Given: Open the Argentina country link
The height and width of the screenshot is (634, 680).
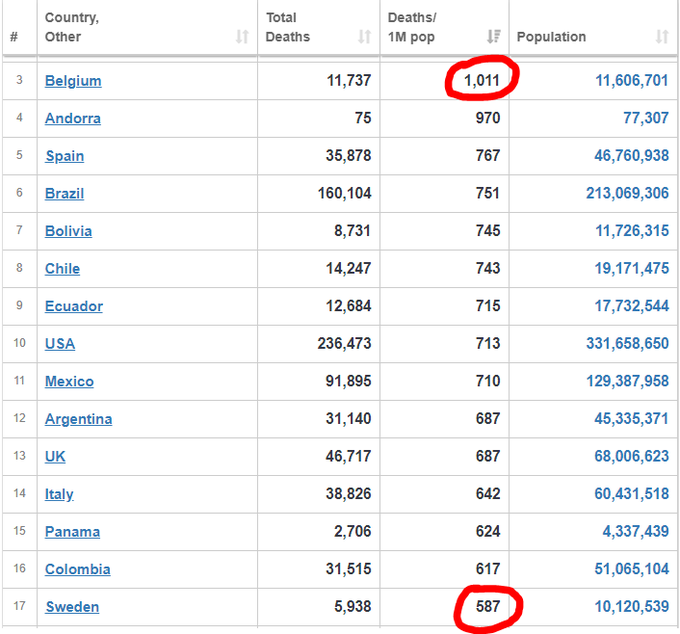Looking at the screenshot, I should [78, 419].
